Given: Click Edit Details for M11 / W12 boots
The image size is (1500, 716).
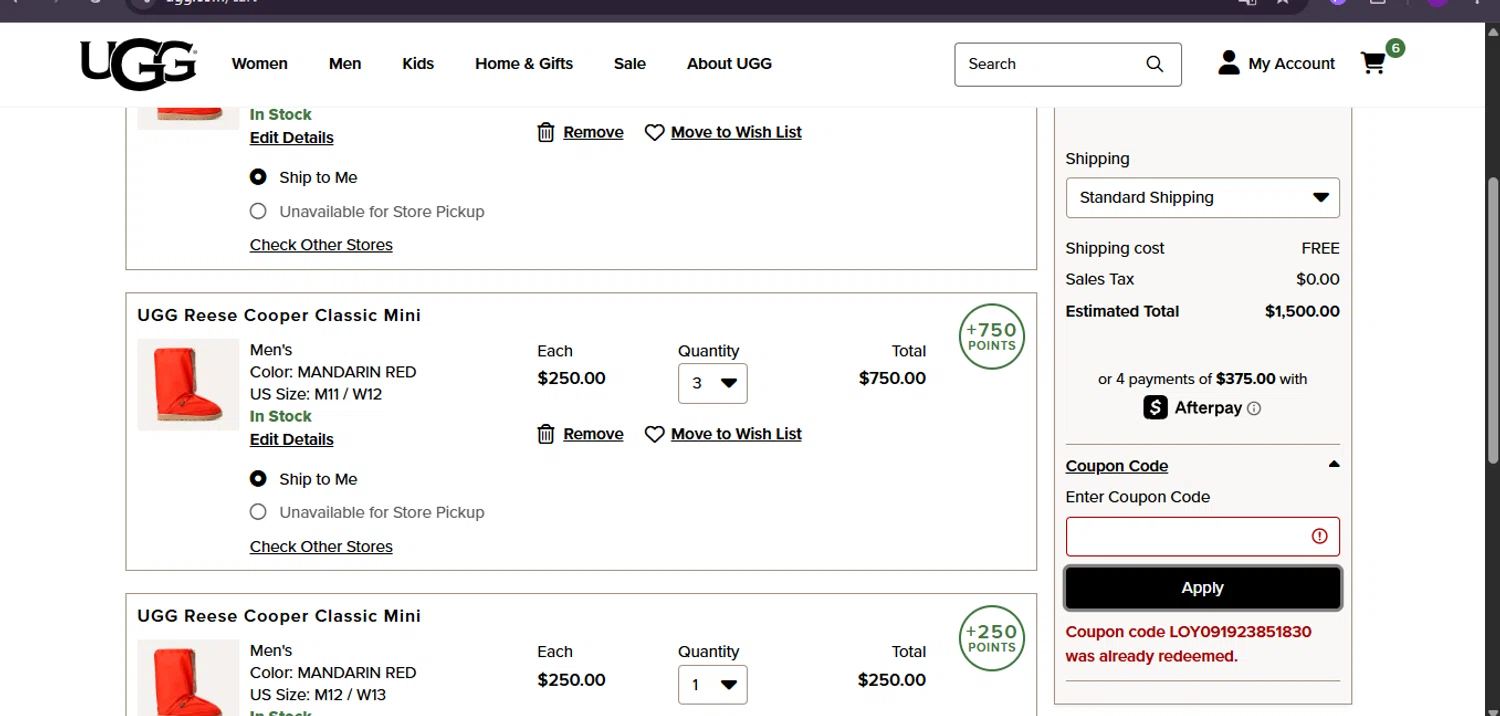Looking at the screenshot, I should [x=291, y=439].
